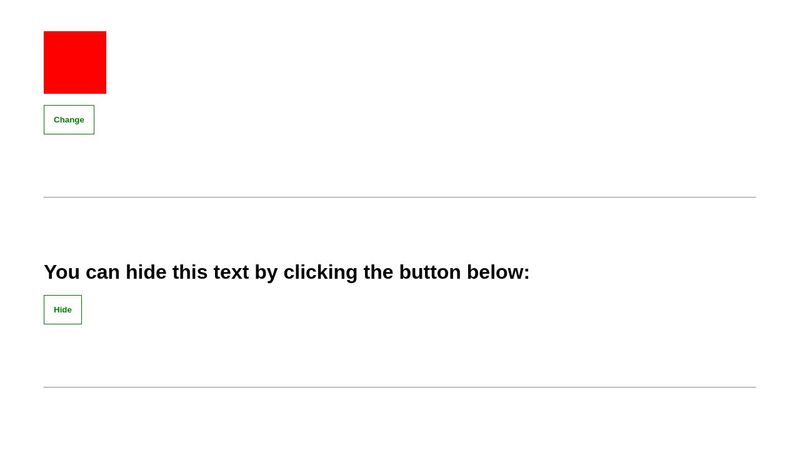Click the red box above the Change button
Image resolution: width=800 pixels, height=450 pixels.
click(x=75, y=62)
